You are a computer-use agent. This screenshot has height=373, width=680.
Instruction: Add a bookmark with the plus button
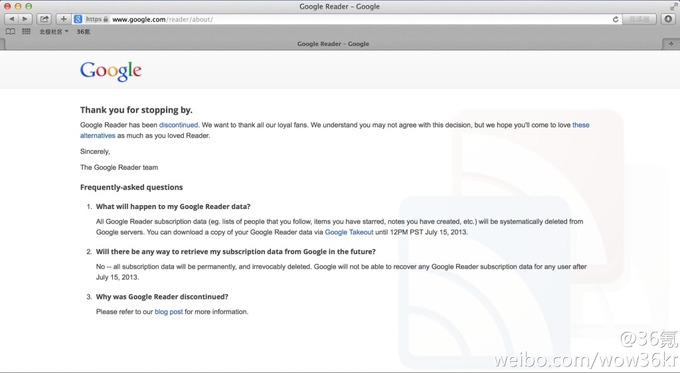click(x=63, y=19)
